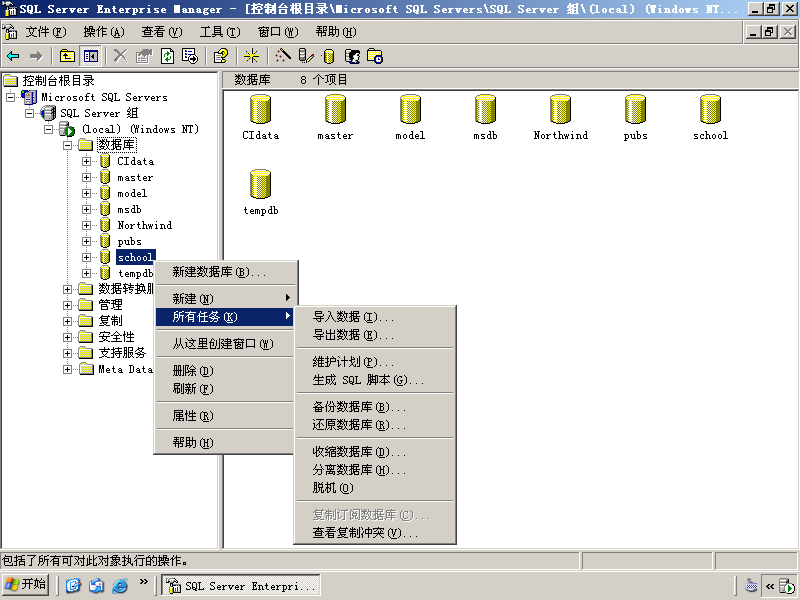The width and height of the screenshot is (800, 600).
Task: Select 查看复制冲突(V)... from submenu
Action: [374, 533]
